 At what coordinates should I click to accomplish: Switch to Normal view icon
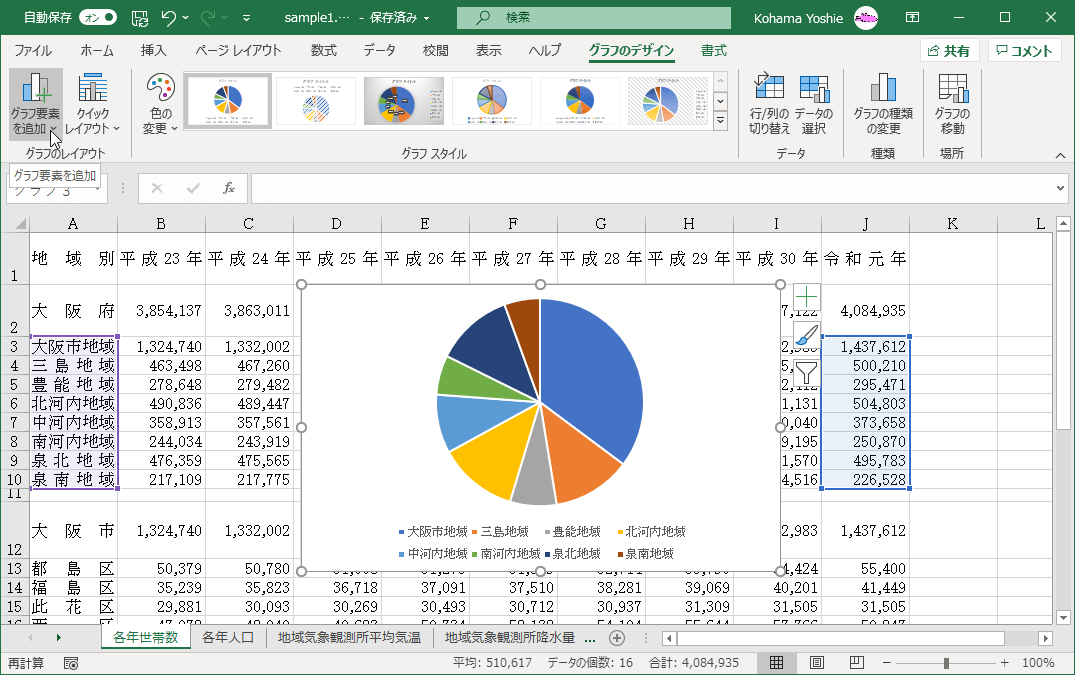(776, 663)
